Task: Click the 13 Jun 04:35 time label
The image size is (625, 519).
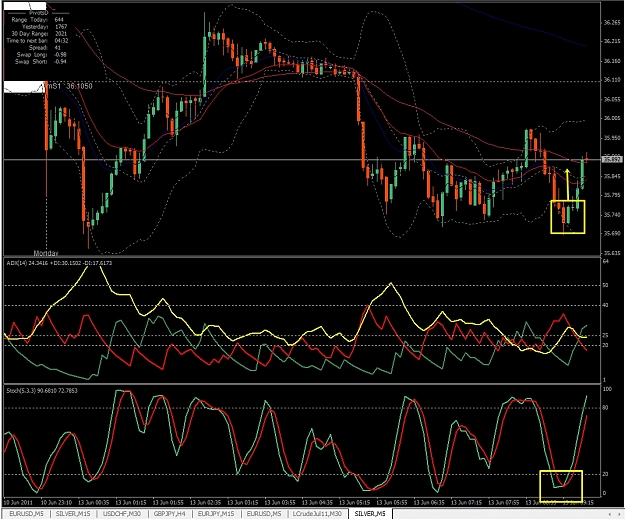Action: click(x=317, y=503)
